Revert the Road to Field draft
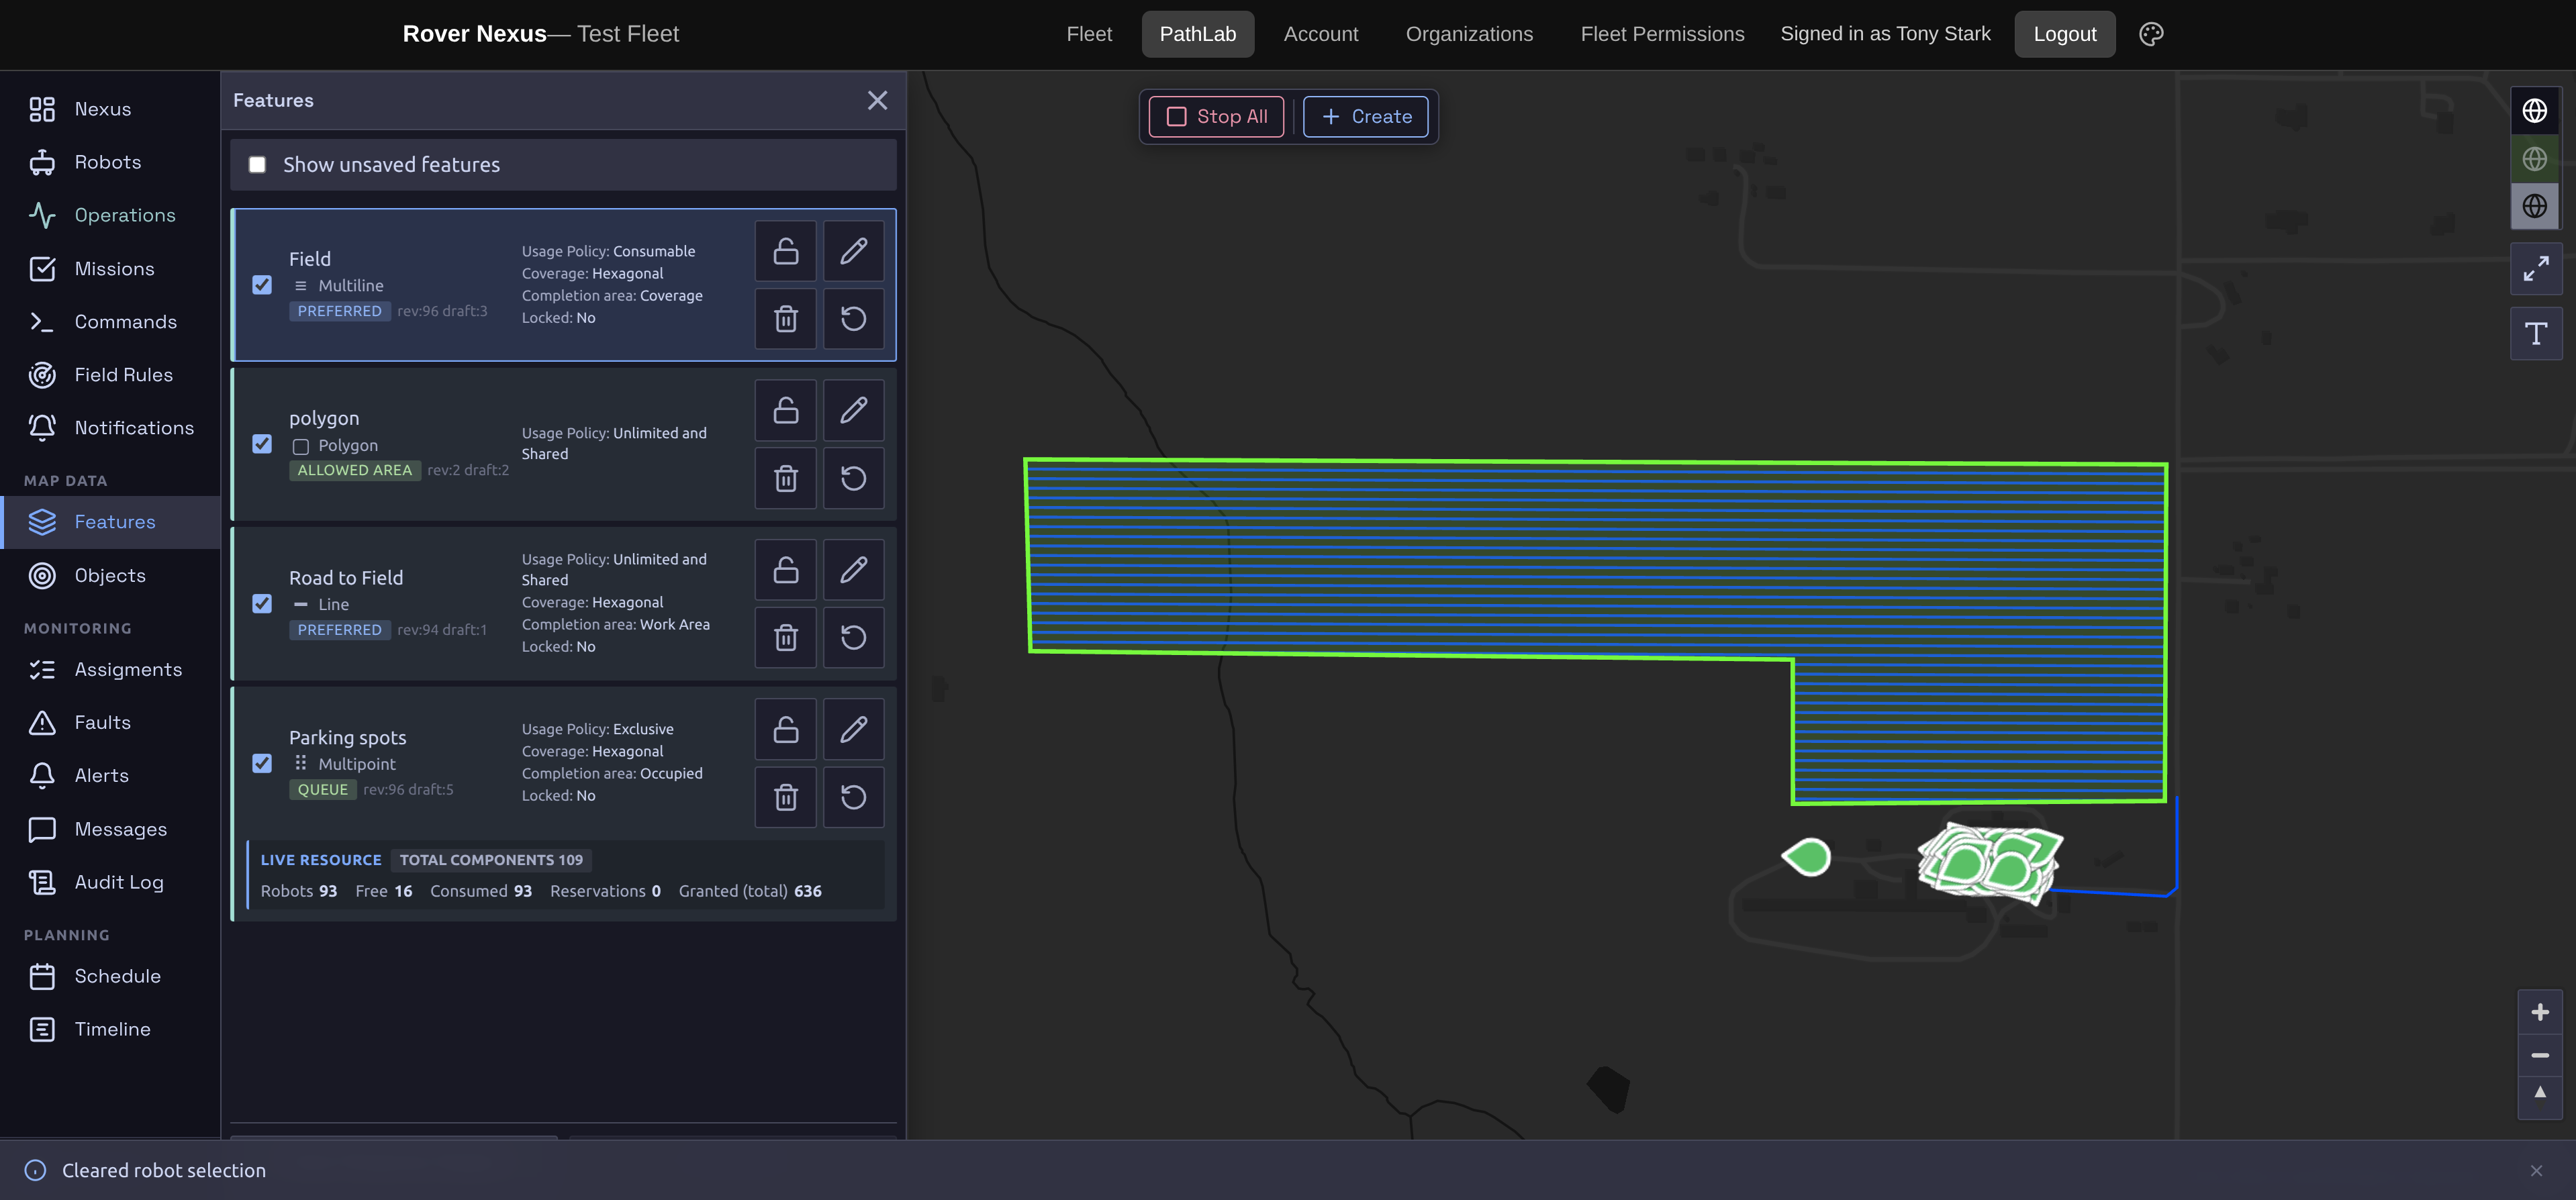The height and width of the screenshot is (1200, 2576). pos(853,637)
